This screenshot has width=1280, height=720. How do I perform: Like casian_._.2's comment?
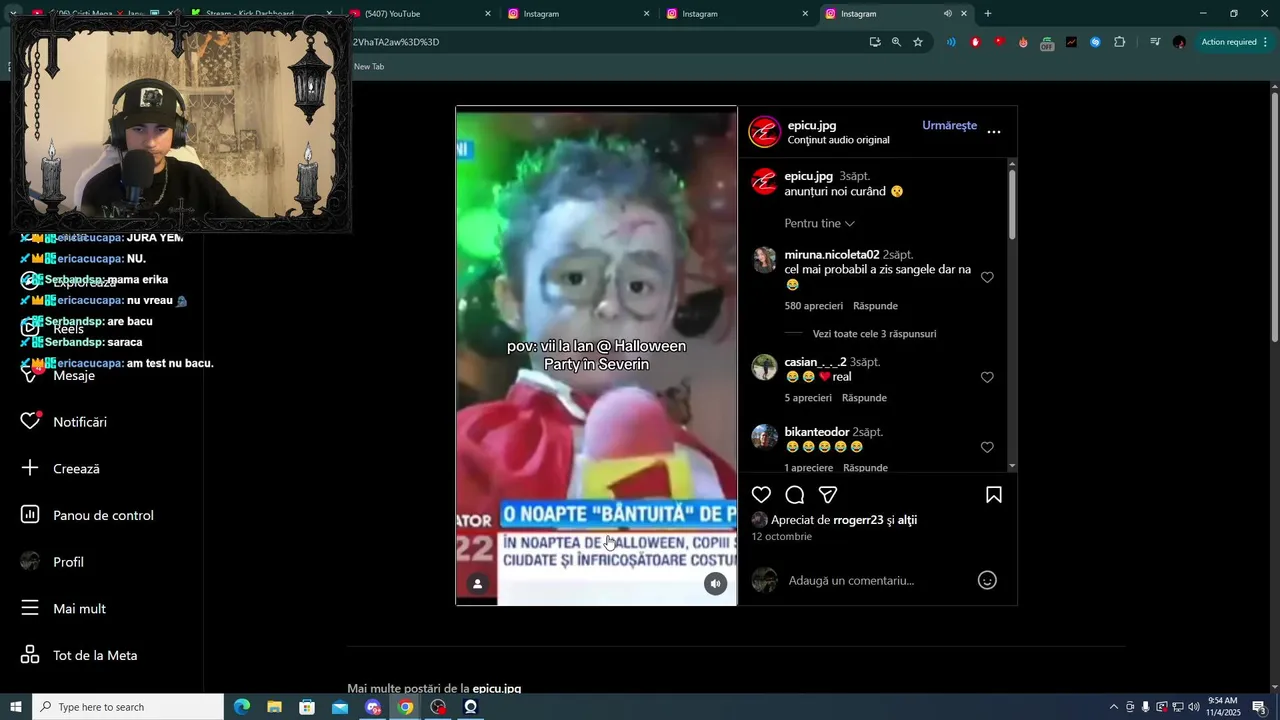click(x=987, y=377)
